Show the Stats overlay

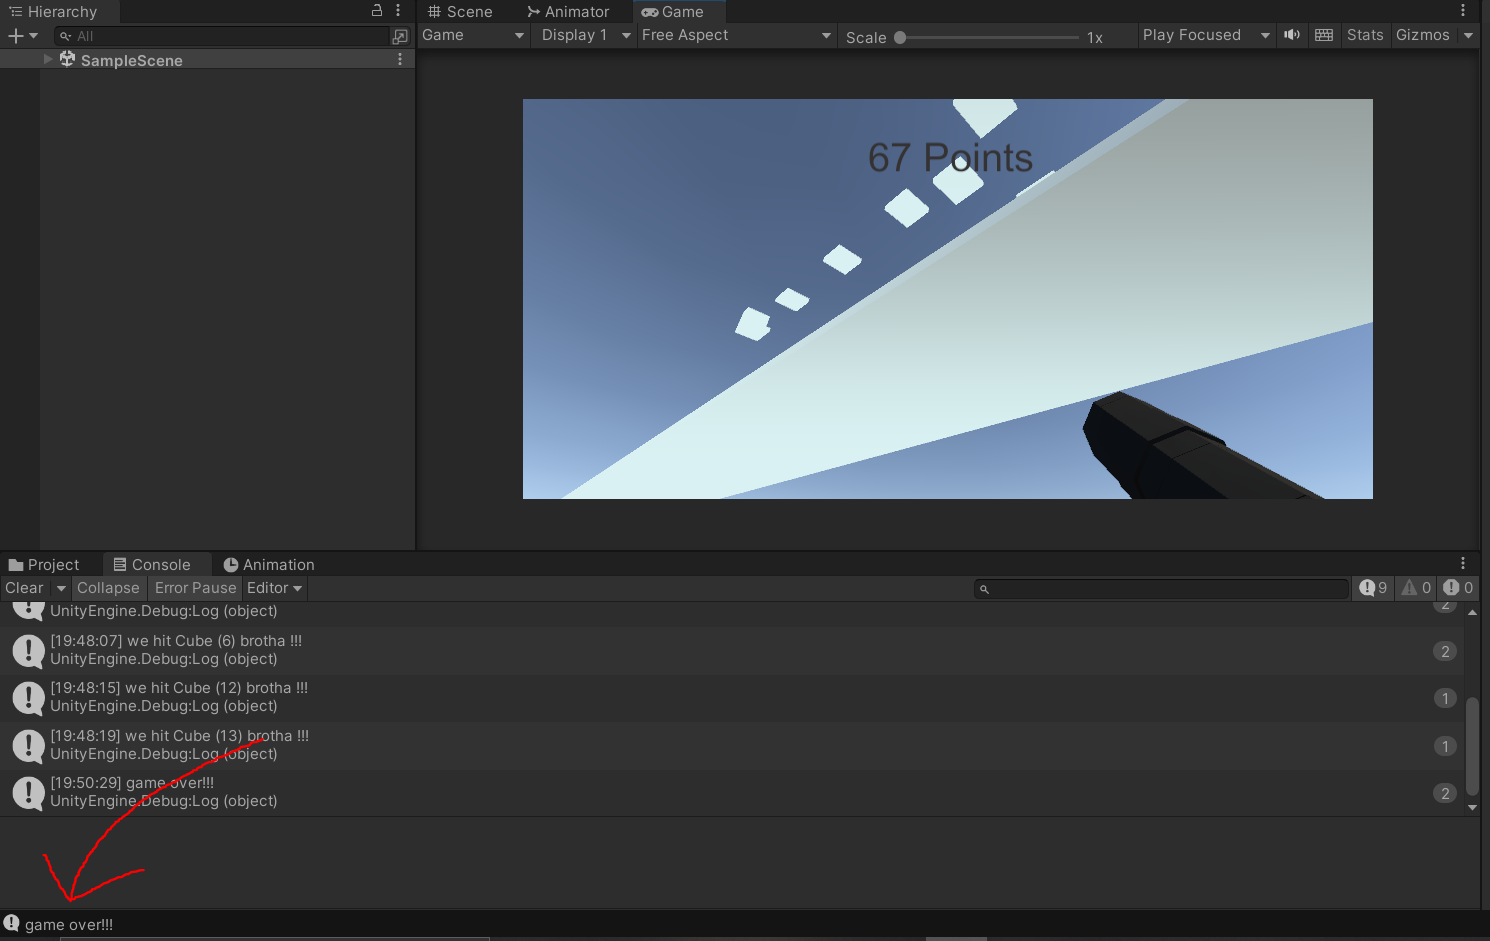tap(1365, 35)
